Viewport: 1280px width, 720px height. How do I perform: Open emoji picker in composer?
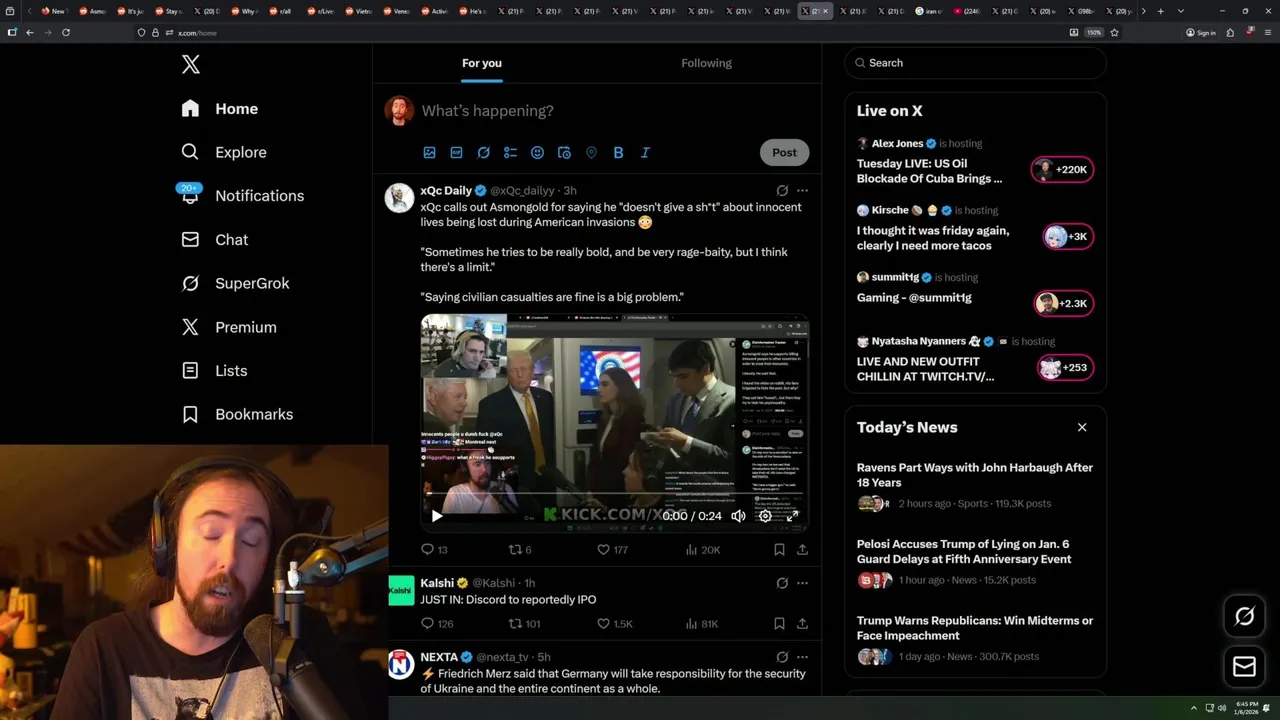537,153
